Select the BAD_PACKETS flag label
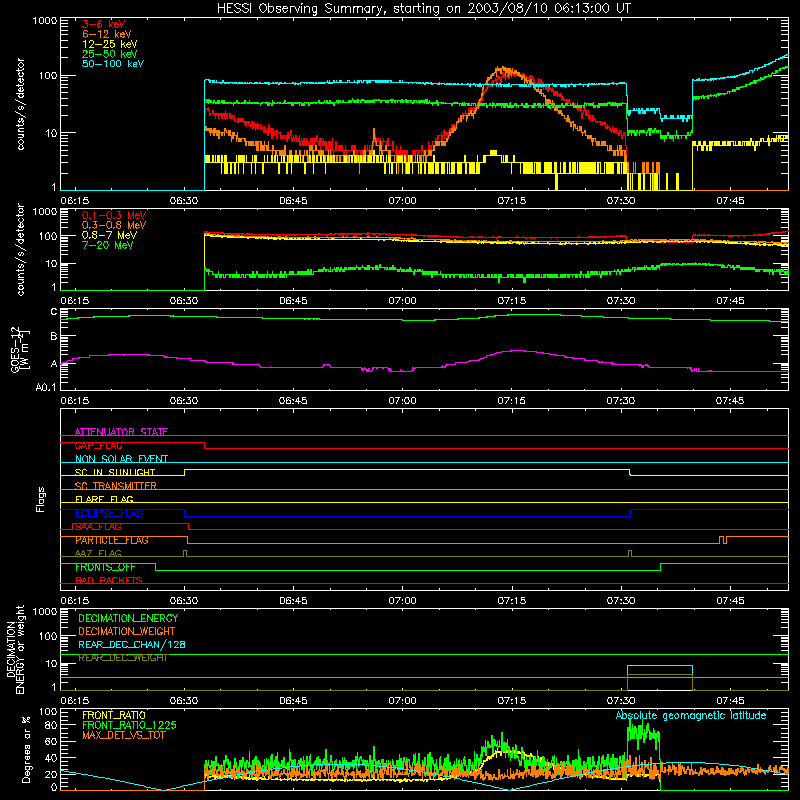800x800 pixels. 109,580
